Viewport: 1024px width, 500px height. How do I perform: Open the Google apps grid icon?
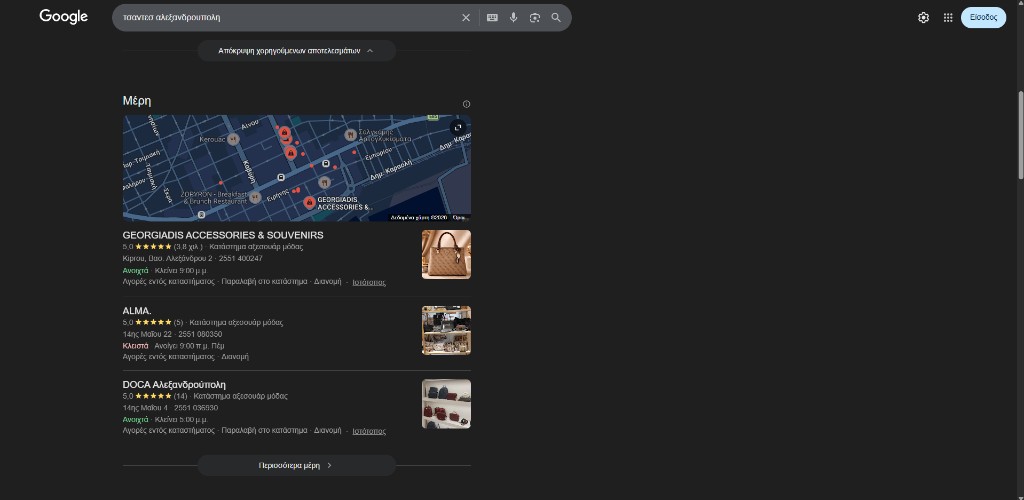(x=948, y=18)
